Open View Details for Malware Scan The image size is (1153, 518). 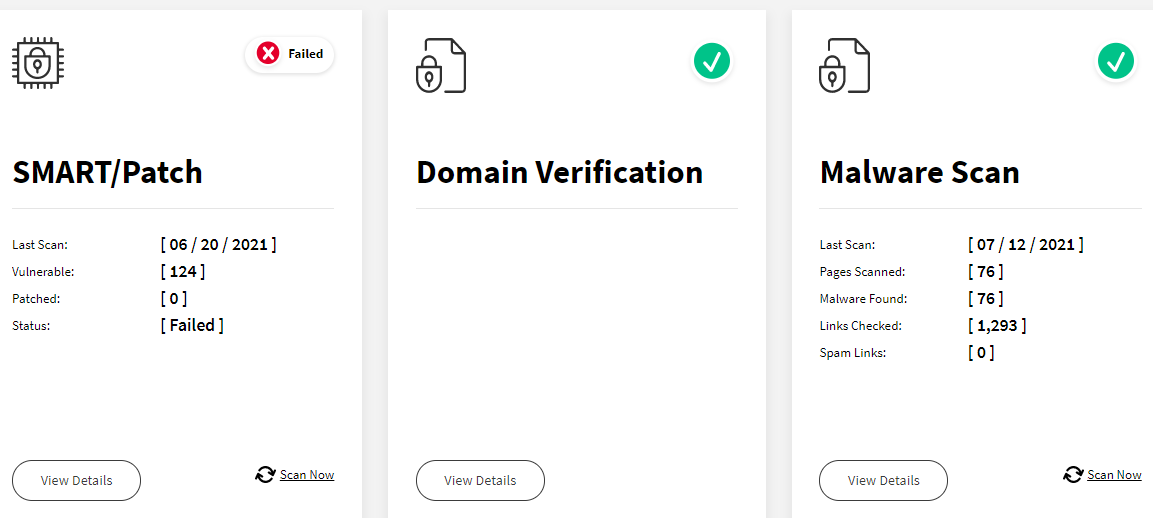click(x=883, y=480)
